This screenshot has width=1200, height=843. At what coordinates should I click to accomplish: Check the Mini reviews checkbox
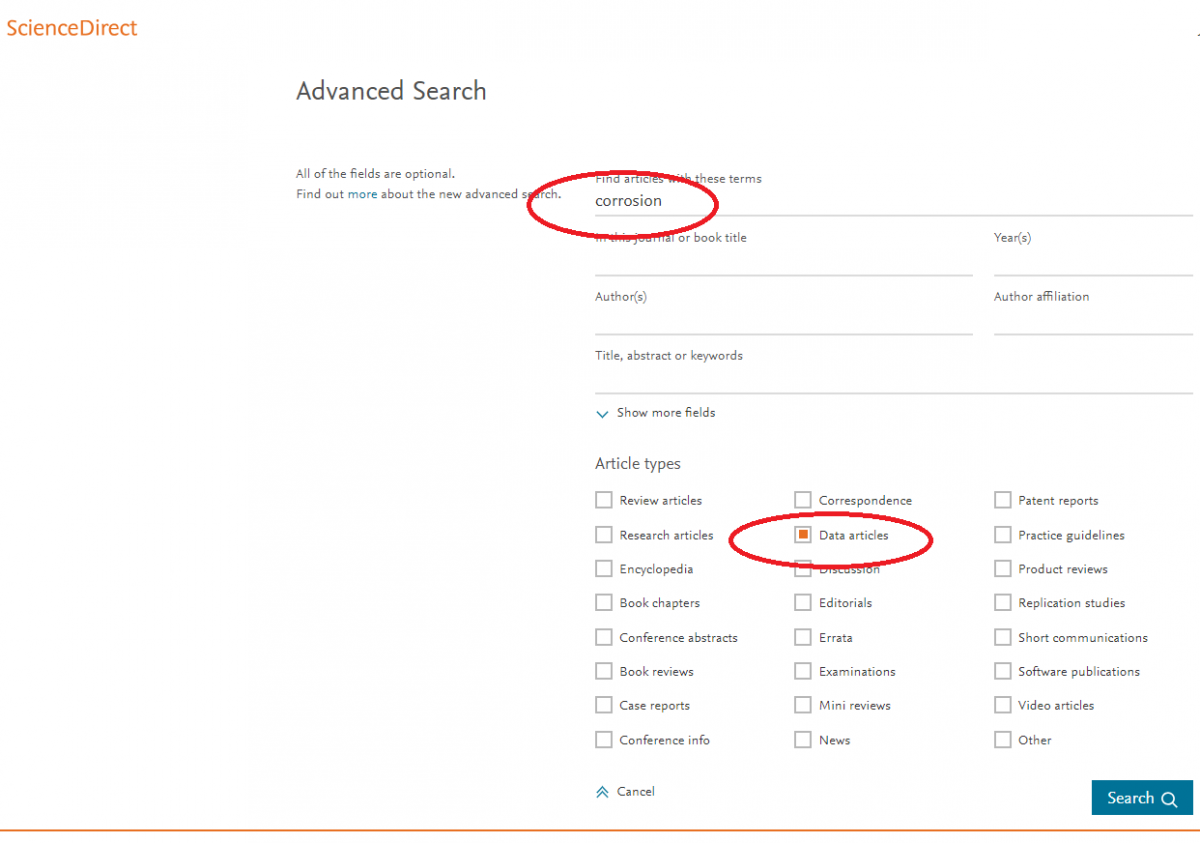tap(803, 705)
